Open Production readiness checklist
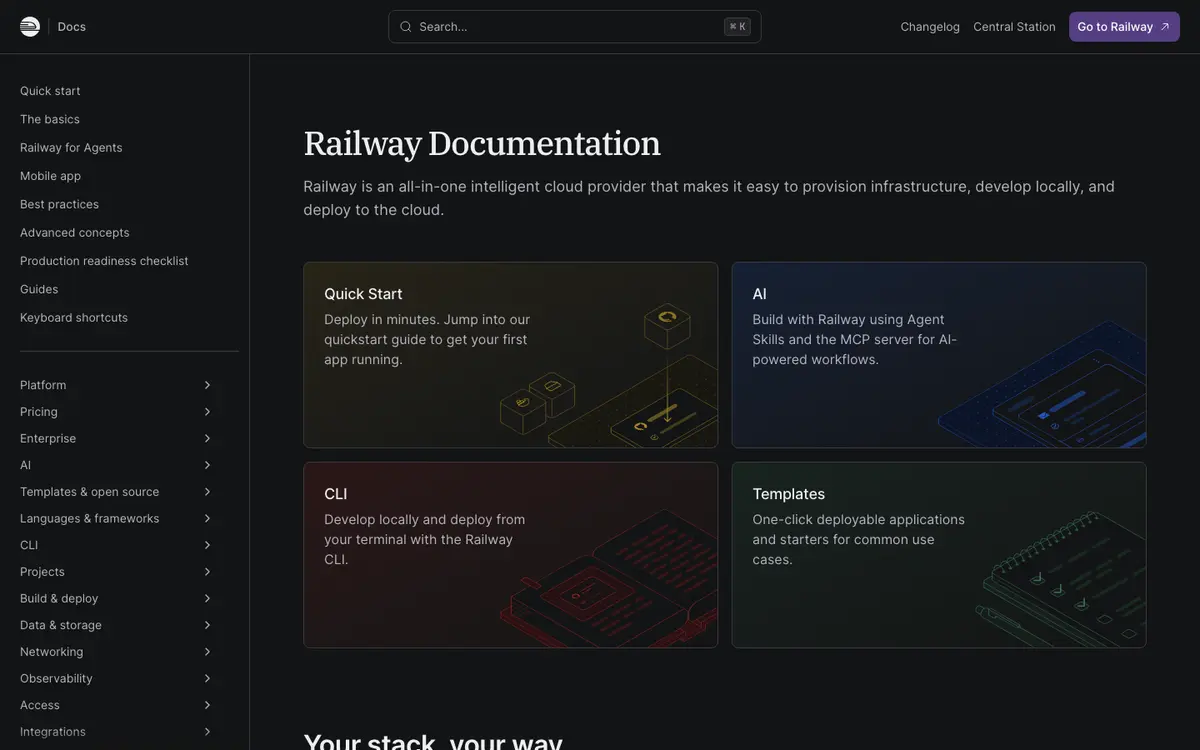This screenshot has width=1200, height=750. click(104, 261)
